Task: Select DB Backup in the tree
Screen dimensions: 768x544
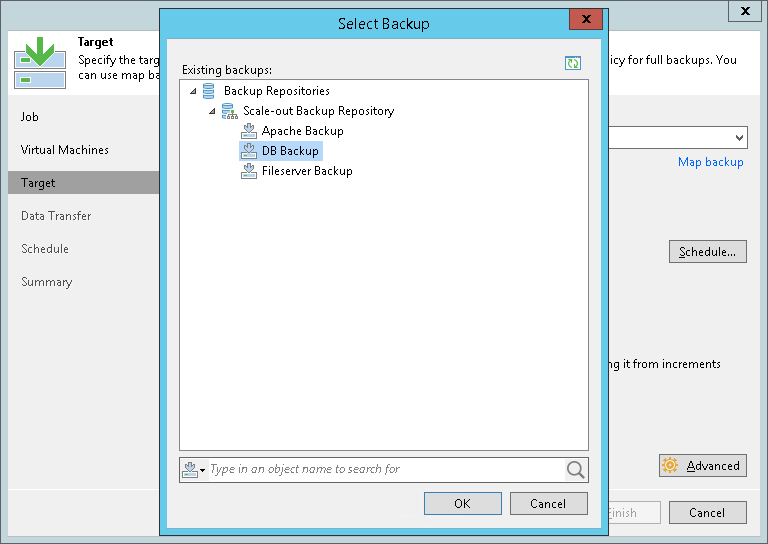Action: [290, 151]
